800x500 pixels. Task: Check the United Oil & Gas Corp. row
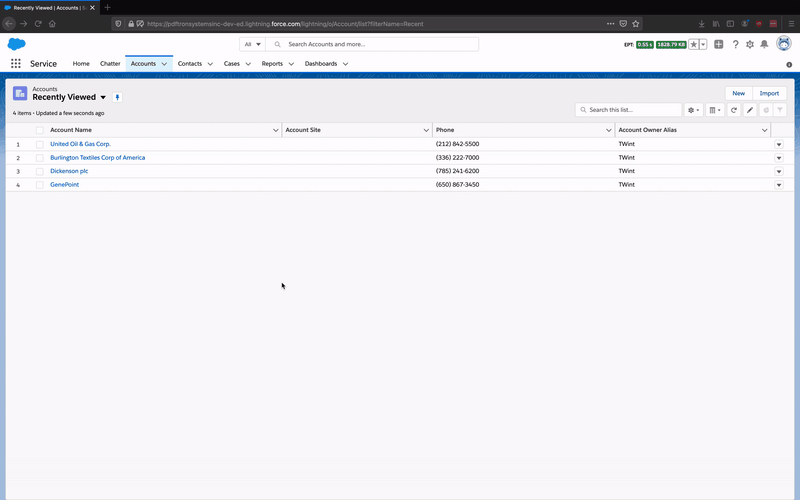click(39, 144)
